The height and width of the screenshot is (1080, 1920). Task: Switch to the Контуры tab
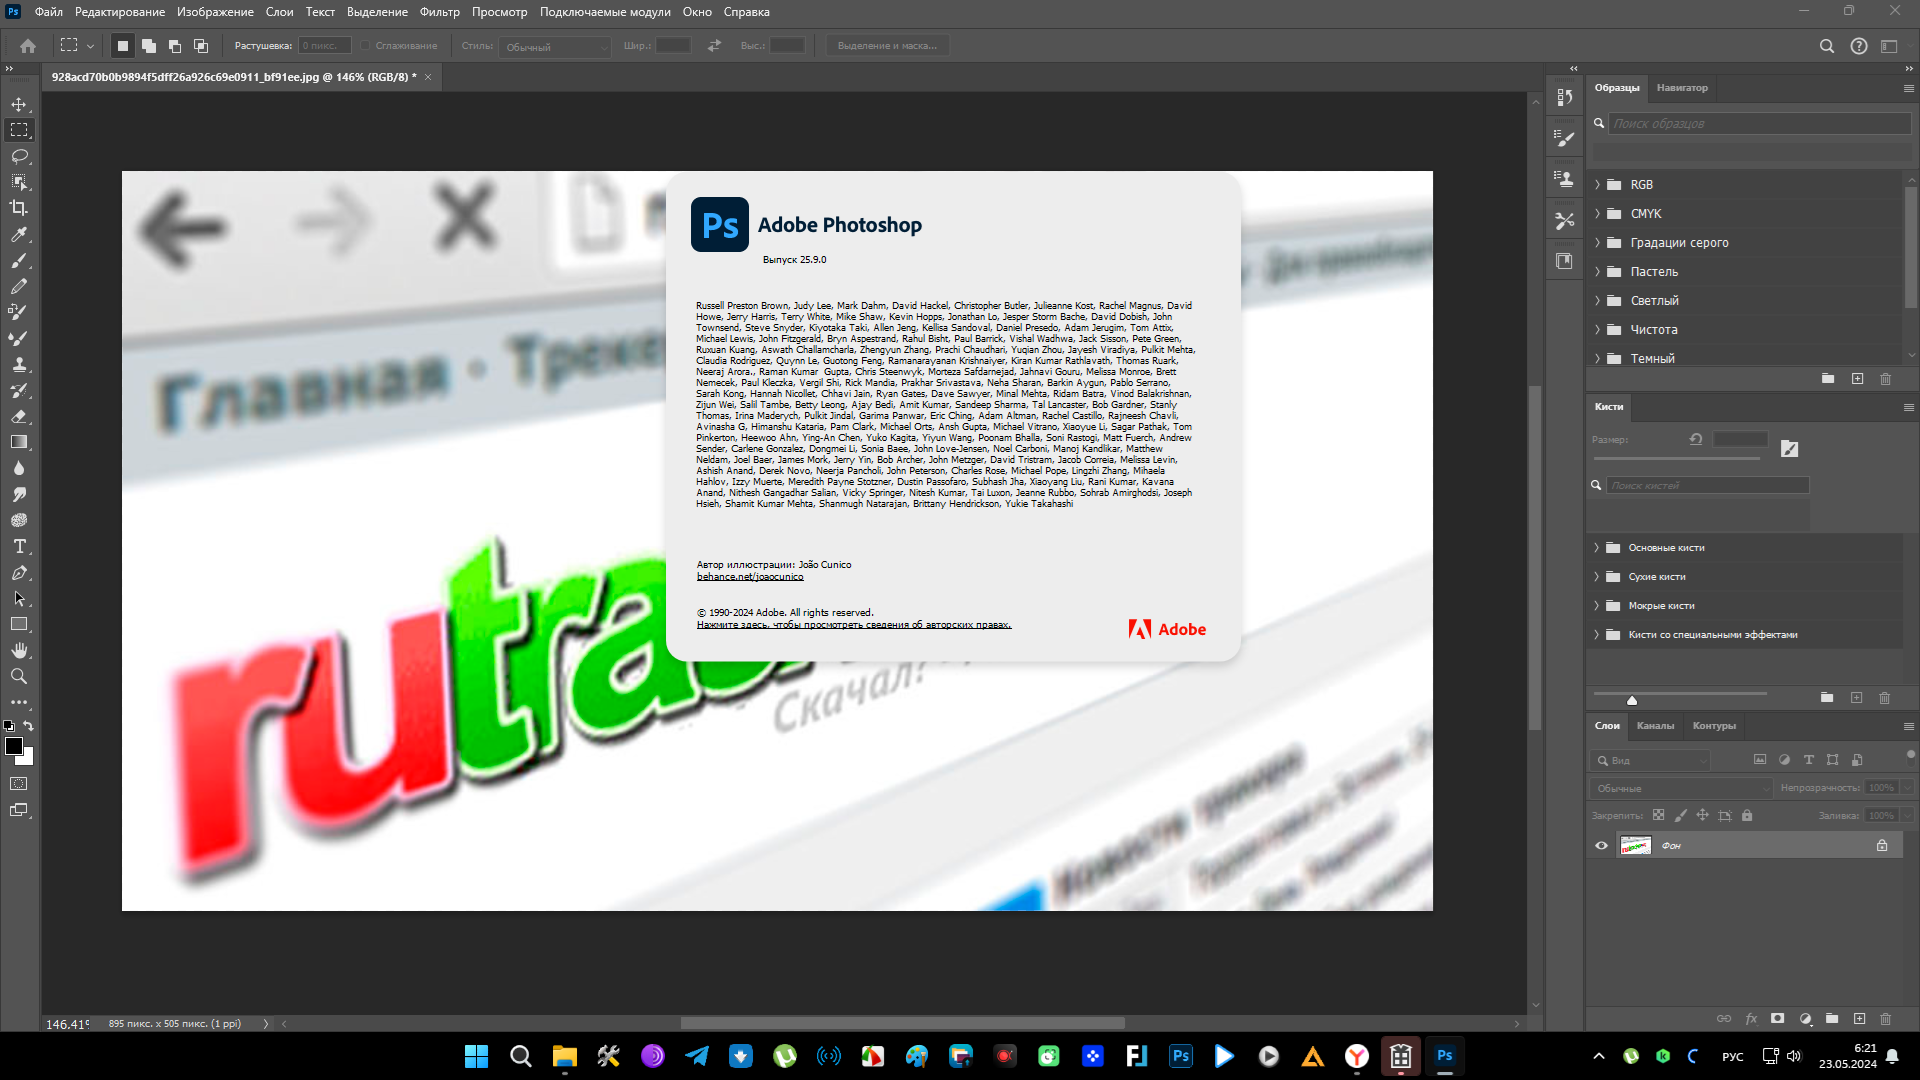click(x=1714, y=726)
